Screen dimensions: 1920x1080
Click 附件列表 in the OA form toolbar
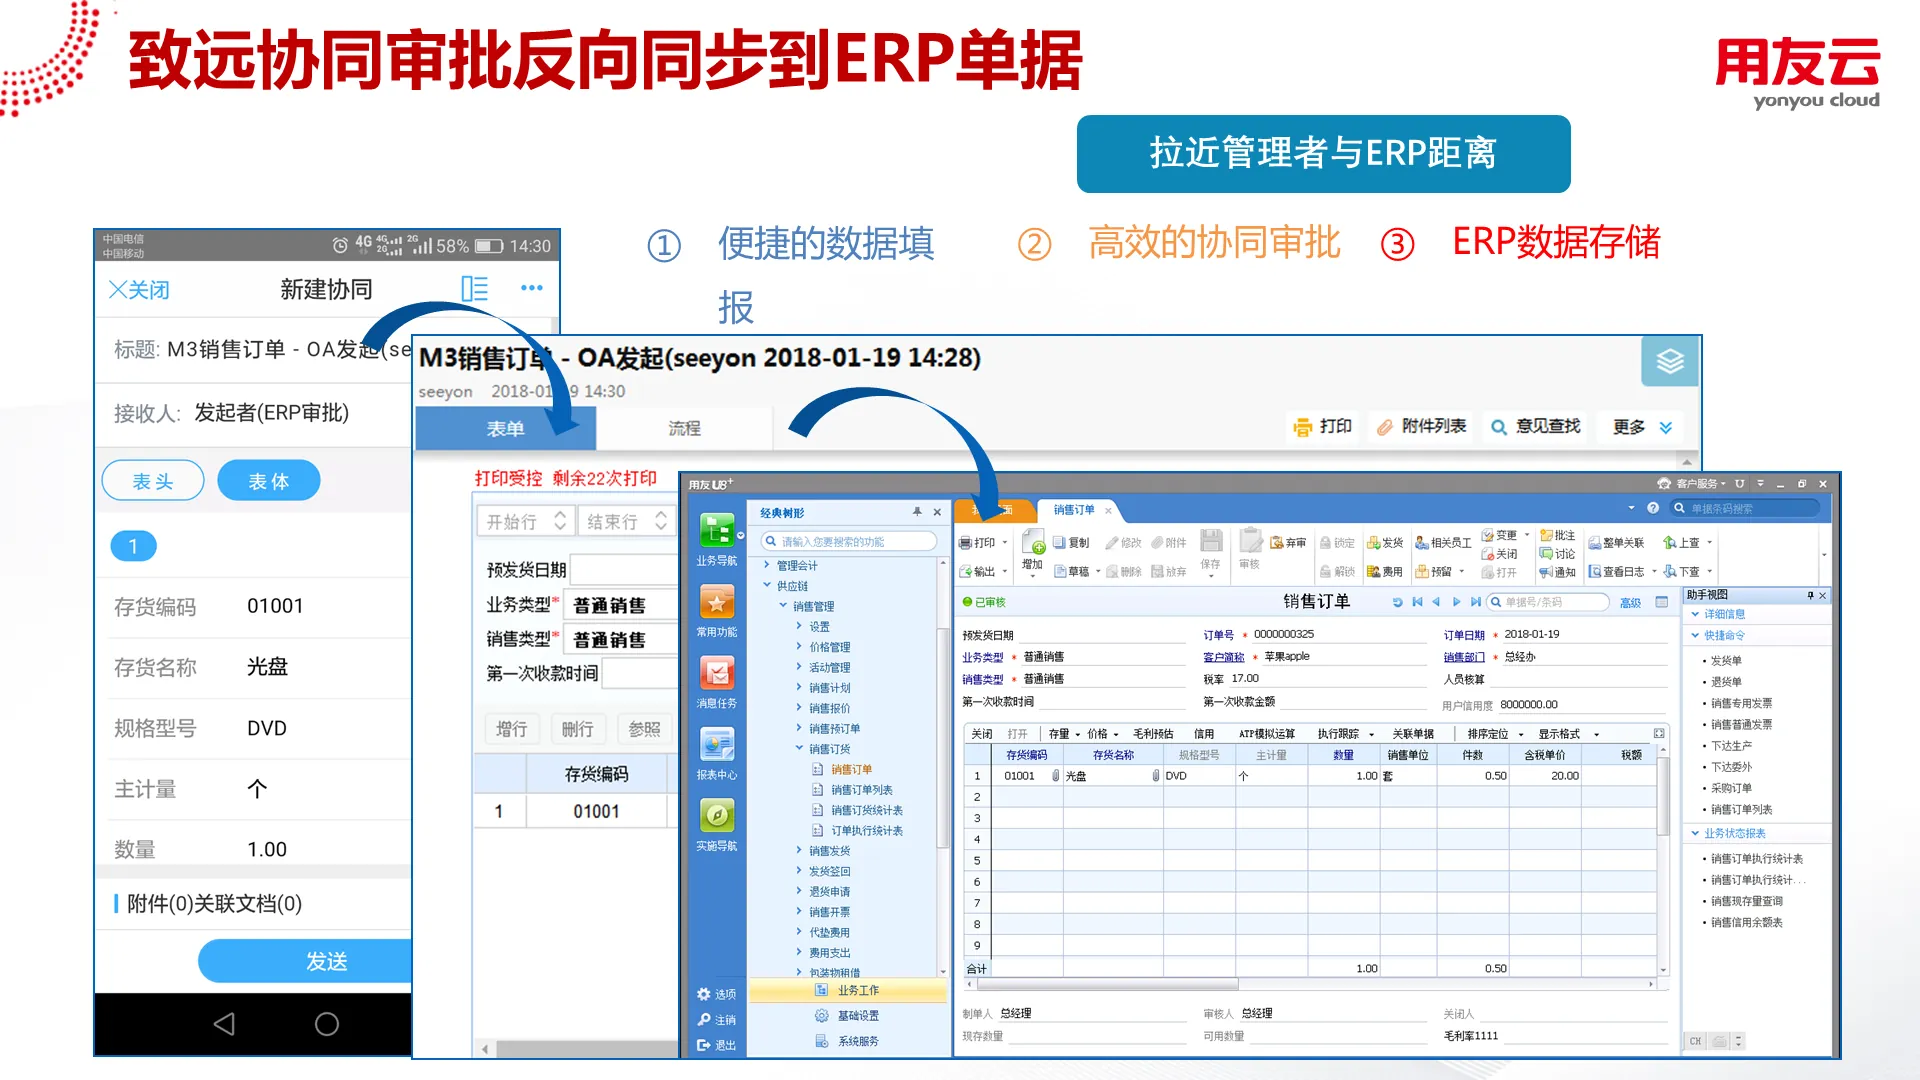1421,426
